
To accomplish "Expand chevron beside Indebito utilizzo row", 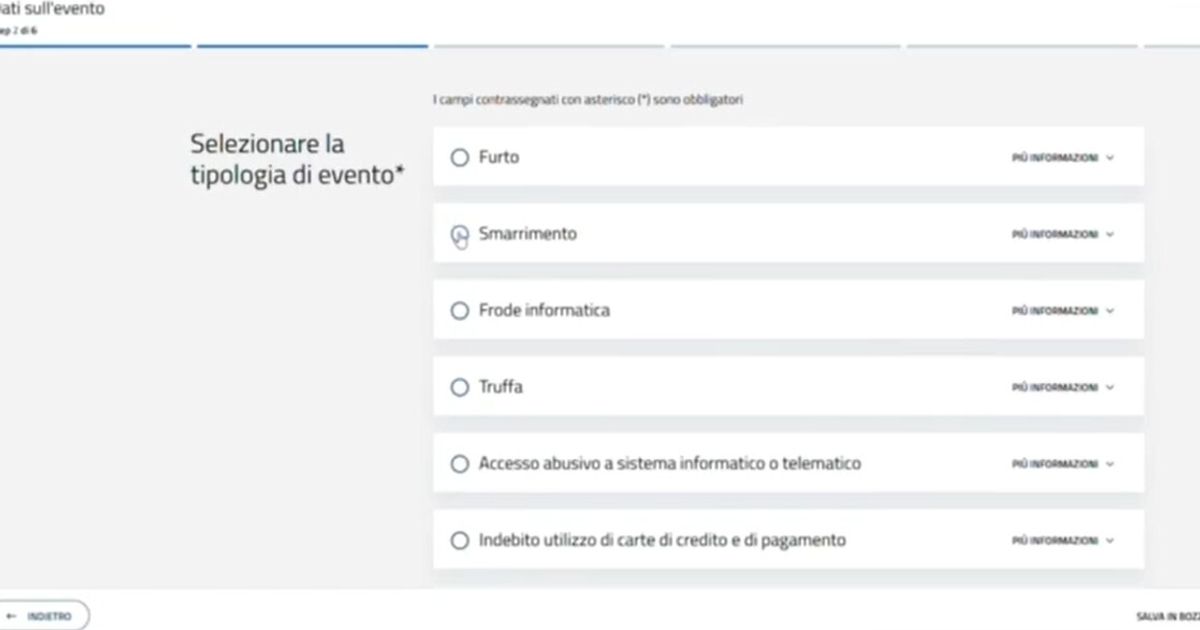I will [x=1110, y=541].
